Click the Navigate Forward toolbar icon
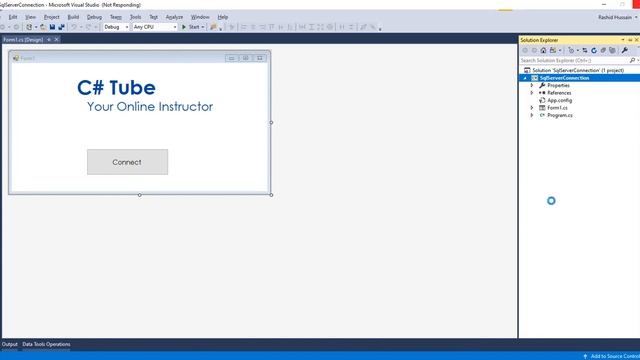The width and height of the screenshot is (640, 360). (16, 27)
